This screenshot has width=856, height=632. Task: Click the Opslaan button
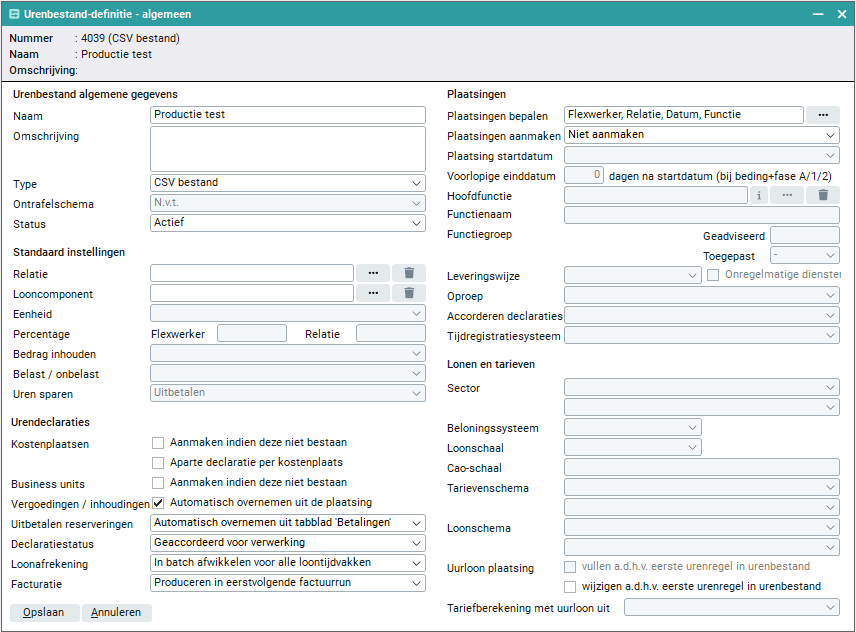(x=44, y=612)
